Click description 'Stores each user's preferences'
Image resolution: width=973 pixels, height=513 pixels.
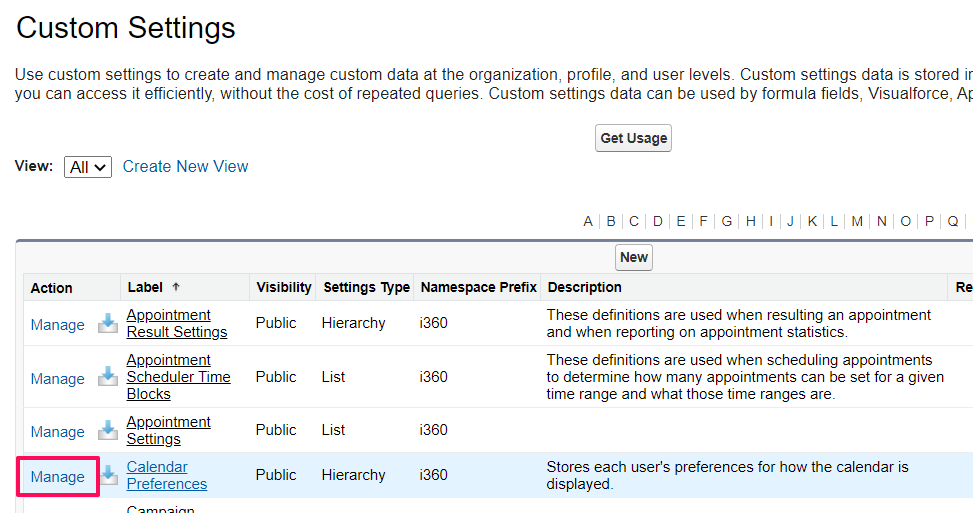pyautogui.click(x=727, y=475)
